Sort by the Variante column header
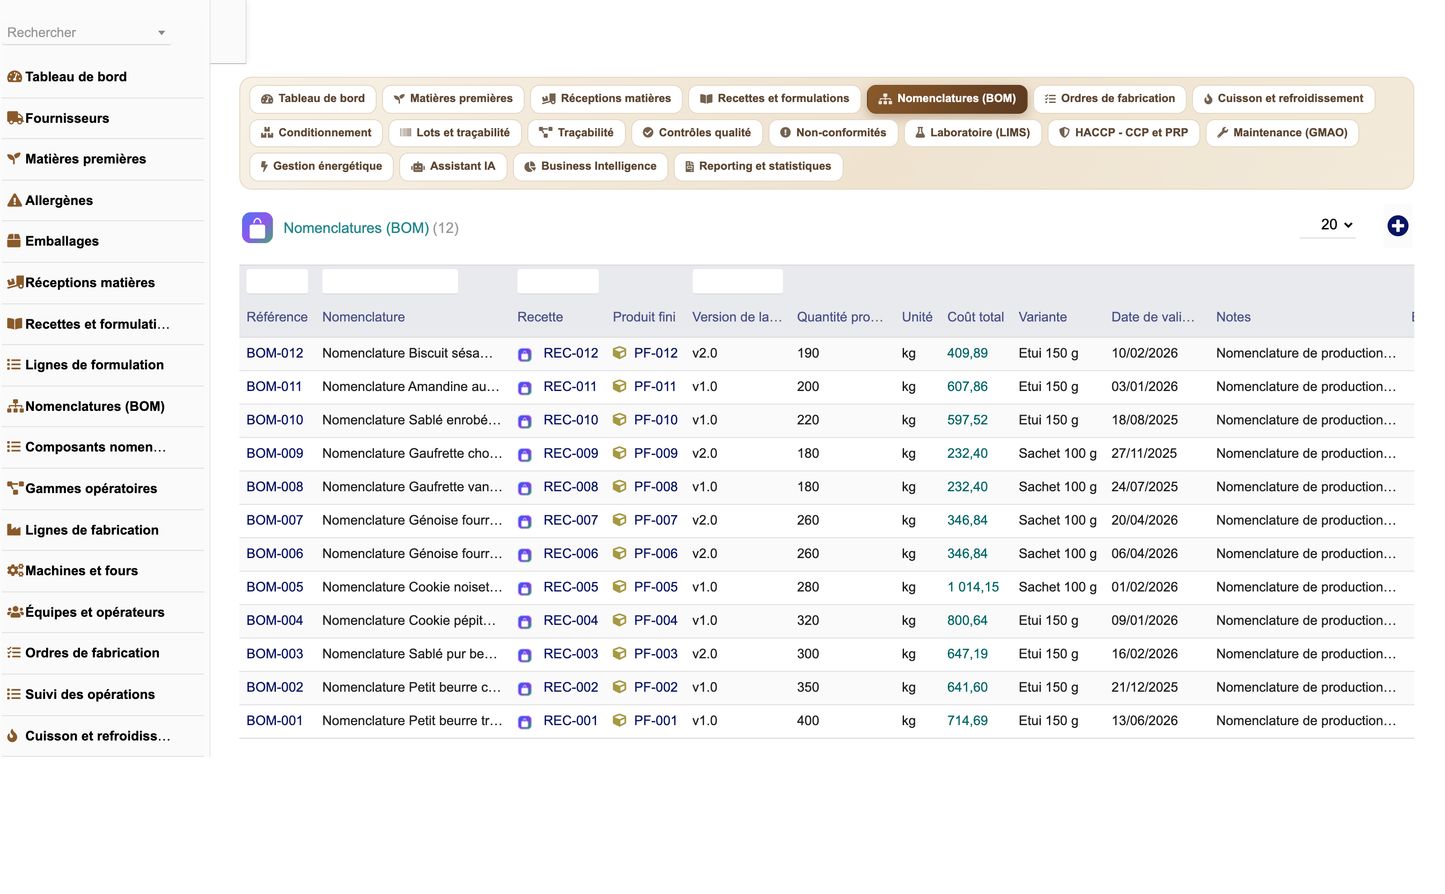 (1043, 317)
